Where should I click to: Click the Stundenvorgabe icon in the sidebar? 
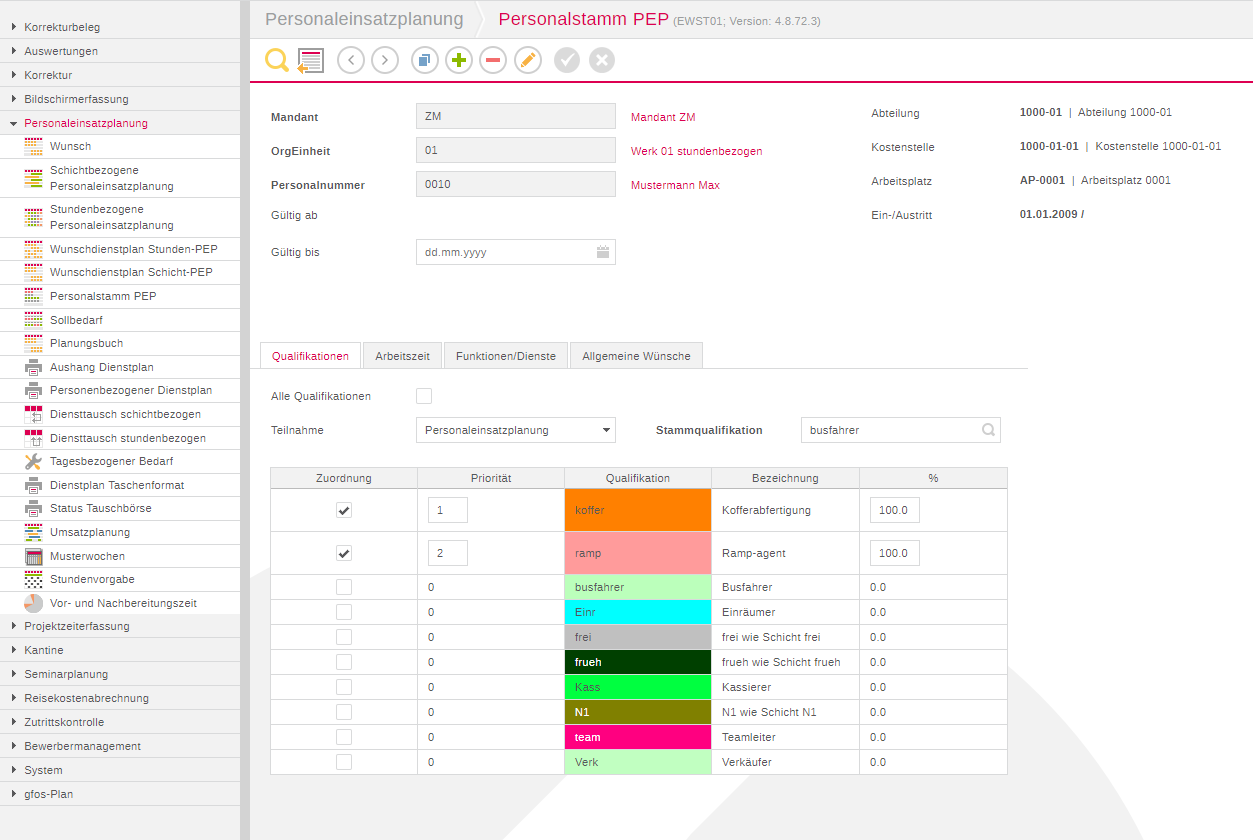tap(33, 579)
